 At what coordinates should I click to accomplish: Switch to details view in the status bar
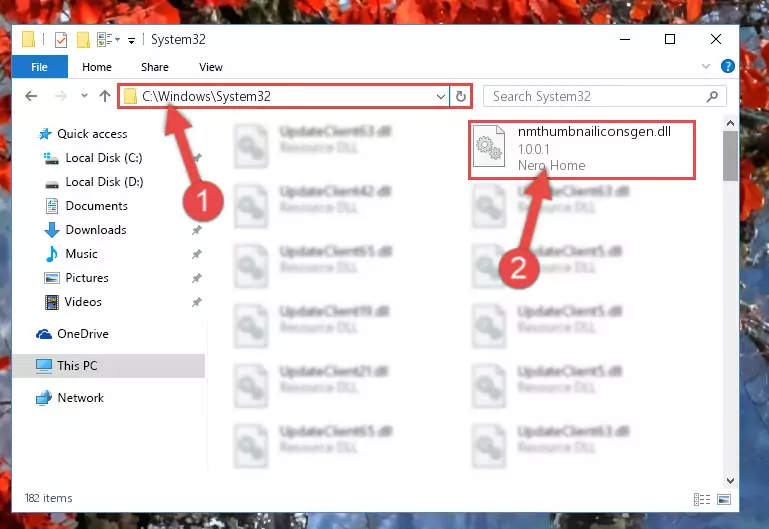(702, 499)
